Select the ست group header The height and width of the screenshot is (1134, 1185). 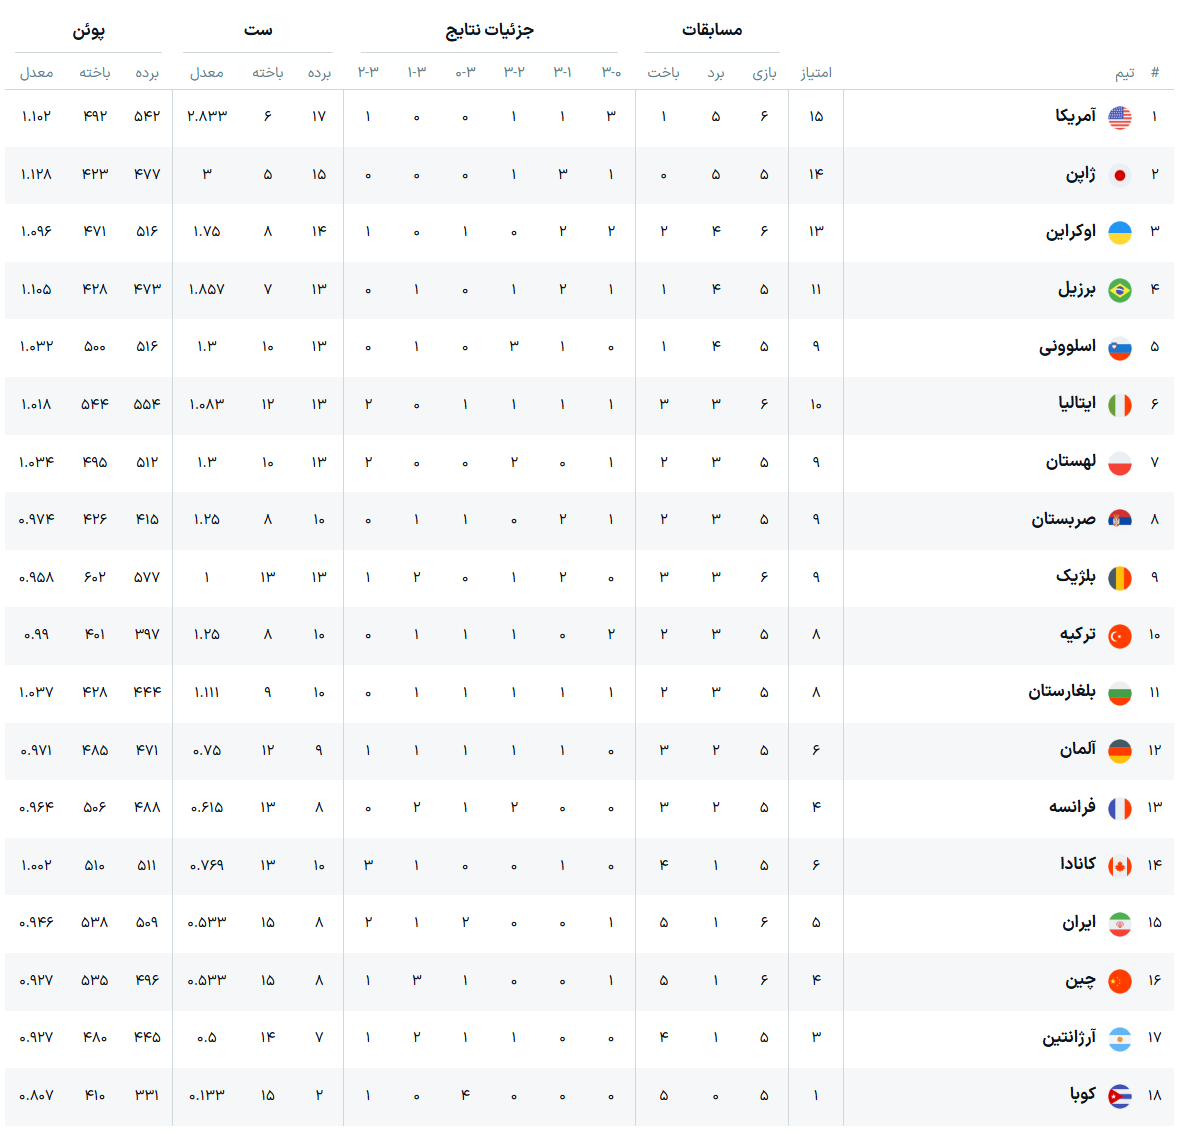point(258,30)
